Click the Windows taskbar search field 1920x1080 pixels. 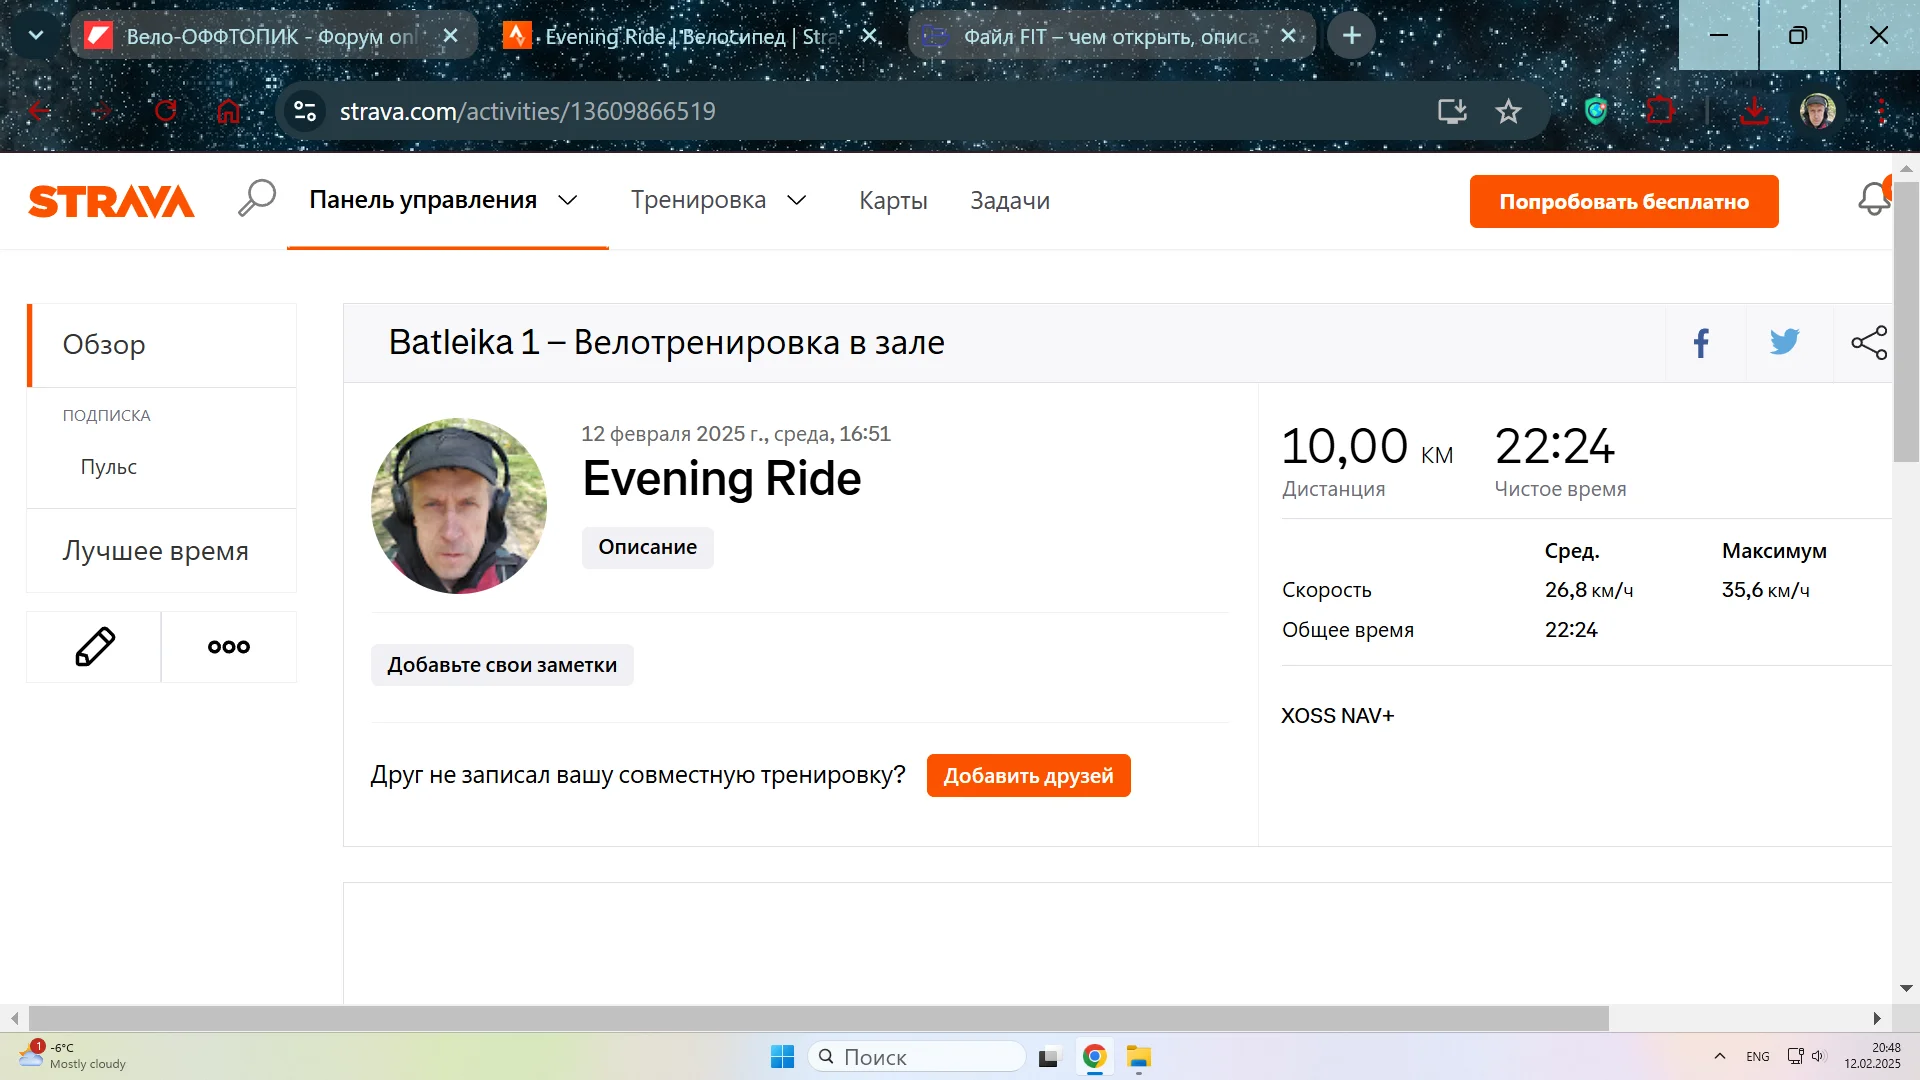coord(918,1057)
